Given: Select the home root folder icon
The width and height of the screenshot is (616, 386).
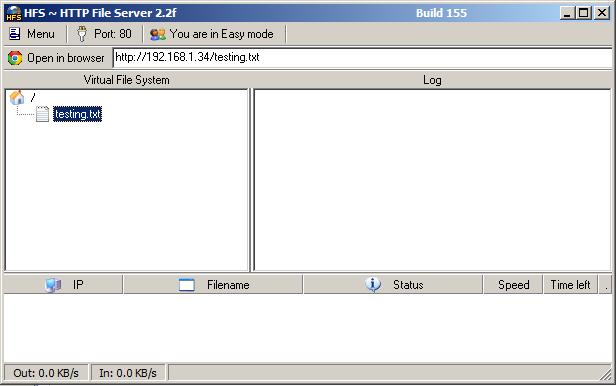Looking at the screenshot, I should [x=17, y=97].
